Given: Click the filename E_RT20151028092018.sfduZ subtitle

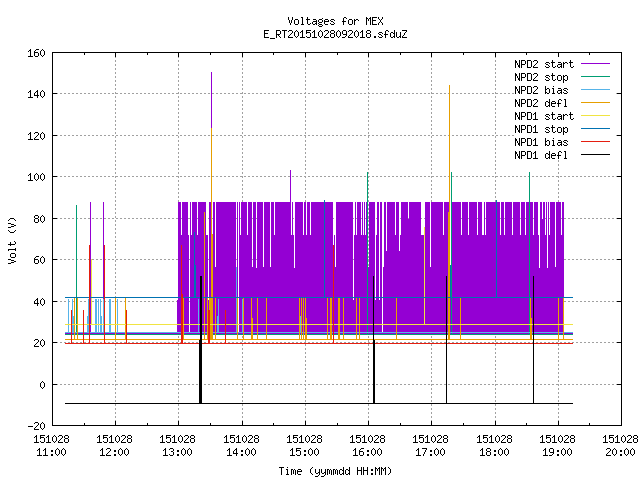Looking at the screenshot, I should 335,34.
